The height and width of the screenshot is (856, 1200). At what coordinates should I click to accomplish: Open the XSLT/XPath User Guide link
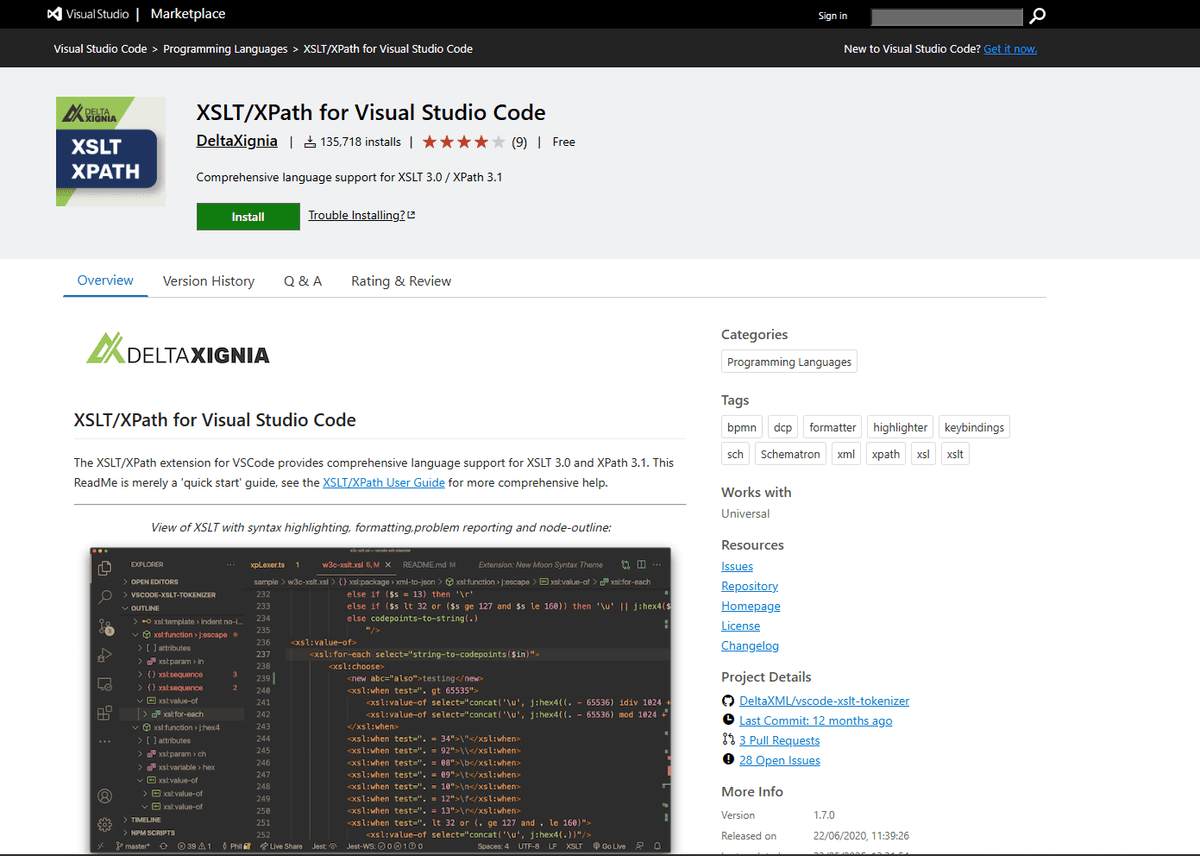[x=384, y=482]
